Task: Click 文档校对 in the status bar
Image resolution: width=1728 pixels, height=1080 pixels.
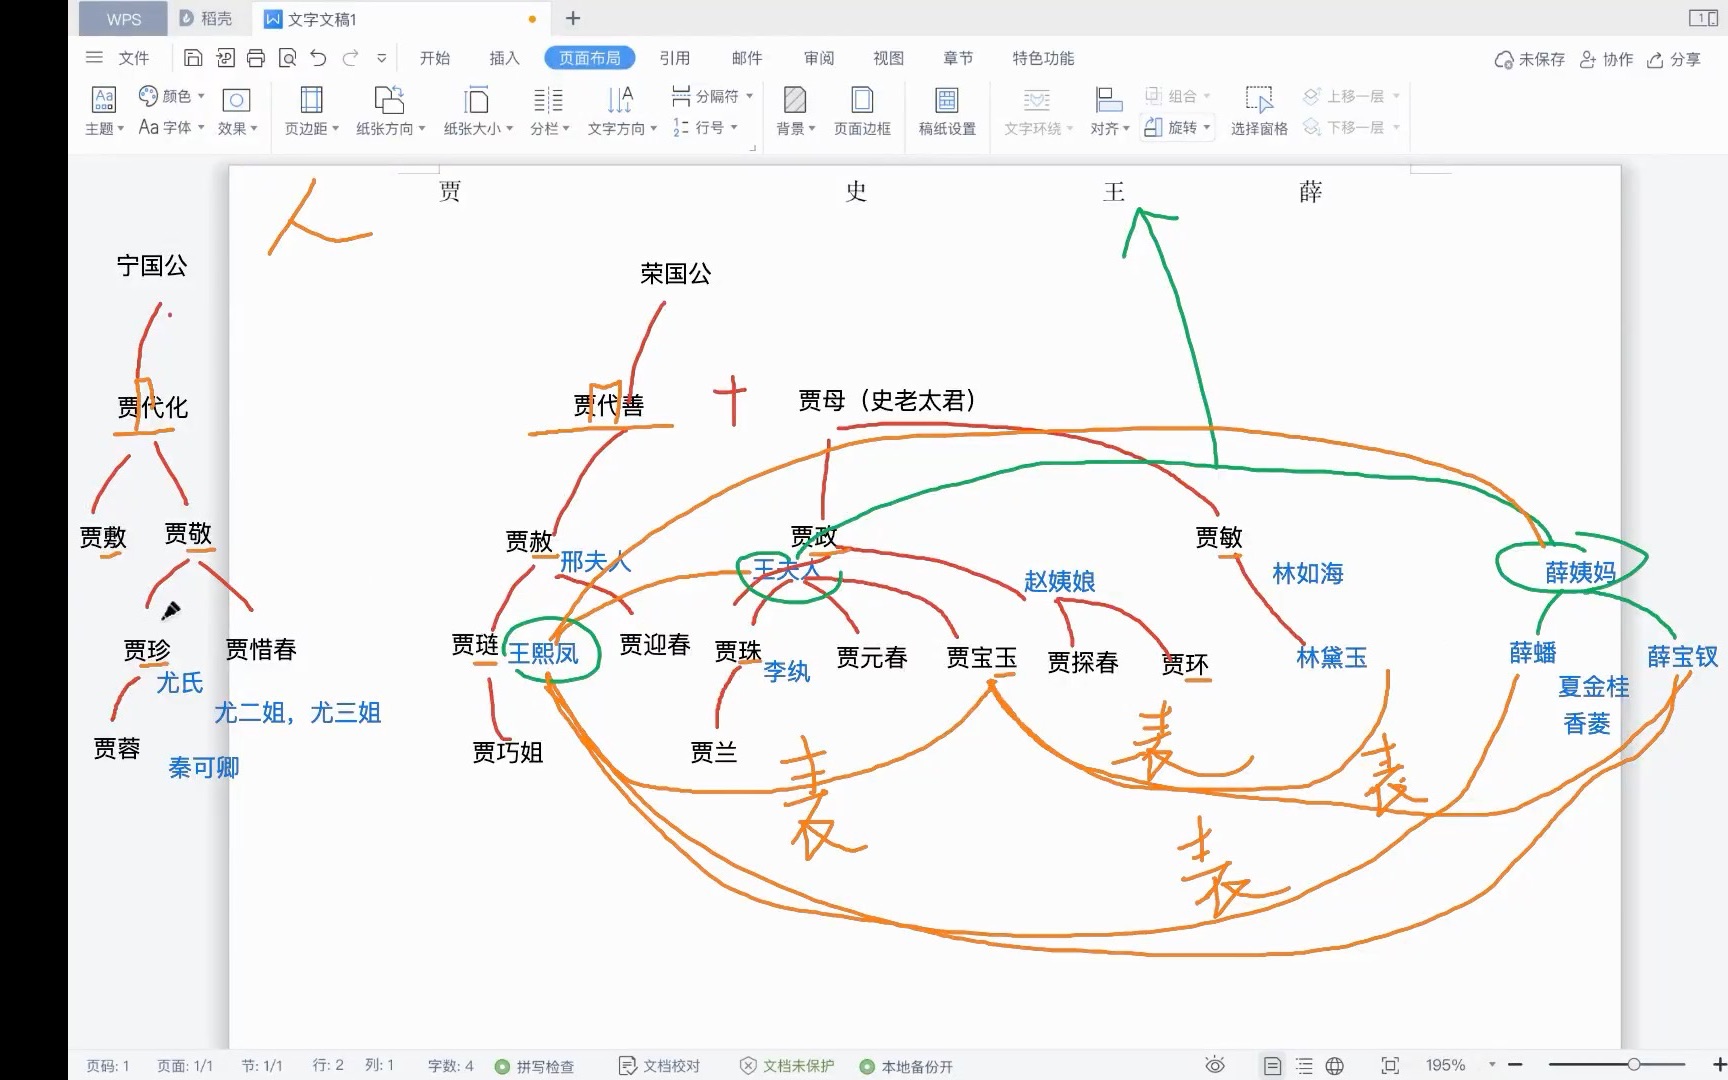Action: [x=660, y=1066]
